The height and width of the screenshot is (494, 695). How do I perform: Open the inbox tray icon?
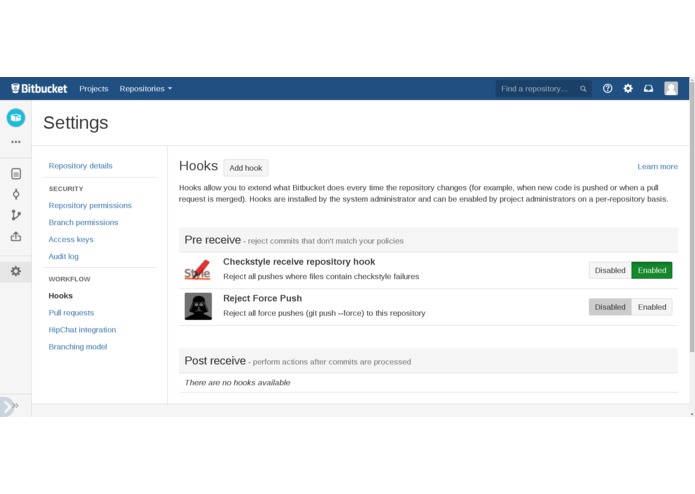[648, 89]
